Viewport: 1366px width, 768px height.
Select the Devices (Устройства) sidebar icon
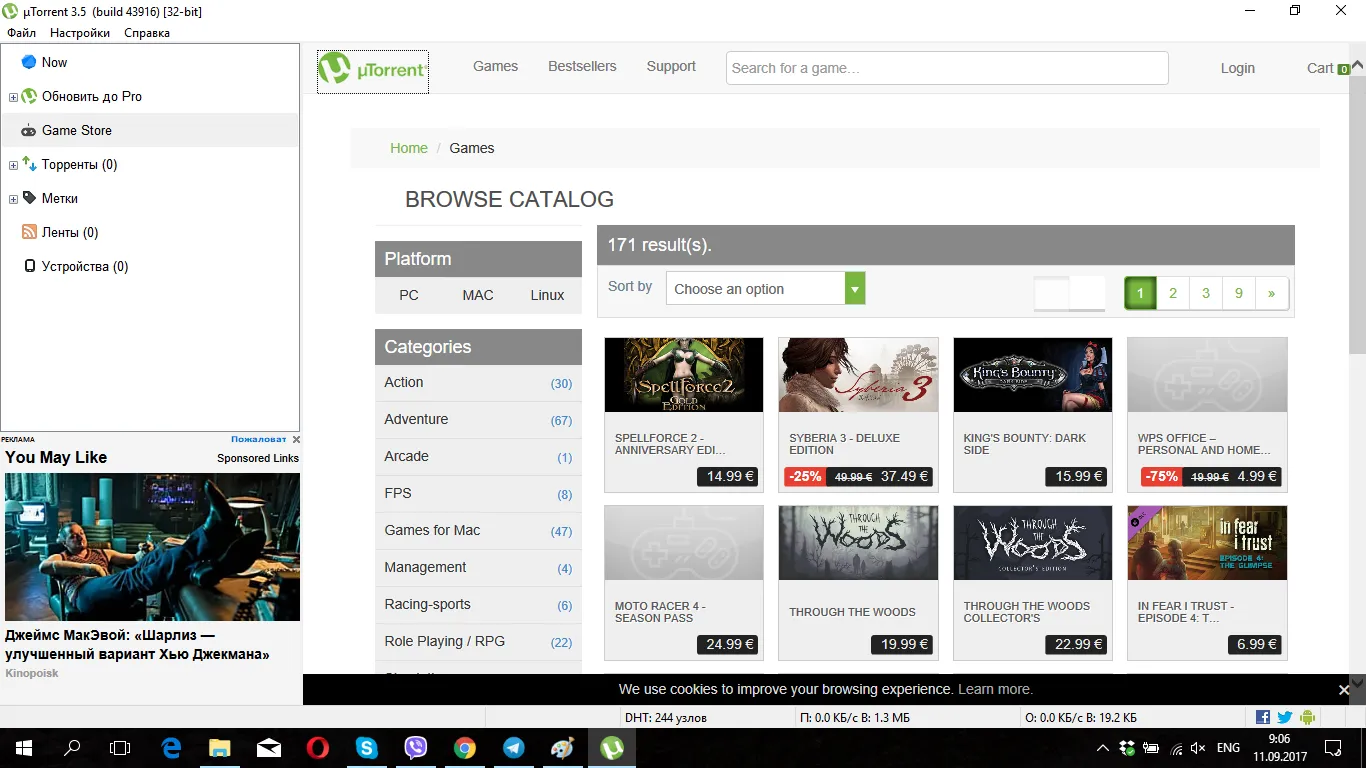click(x=29, y=266)
